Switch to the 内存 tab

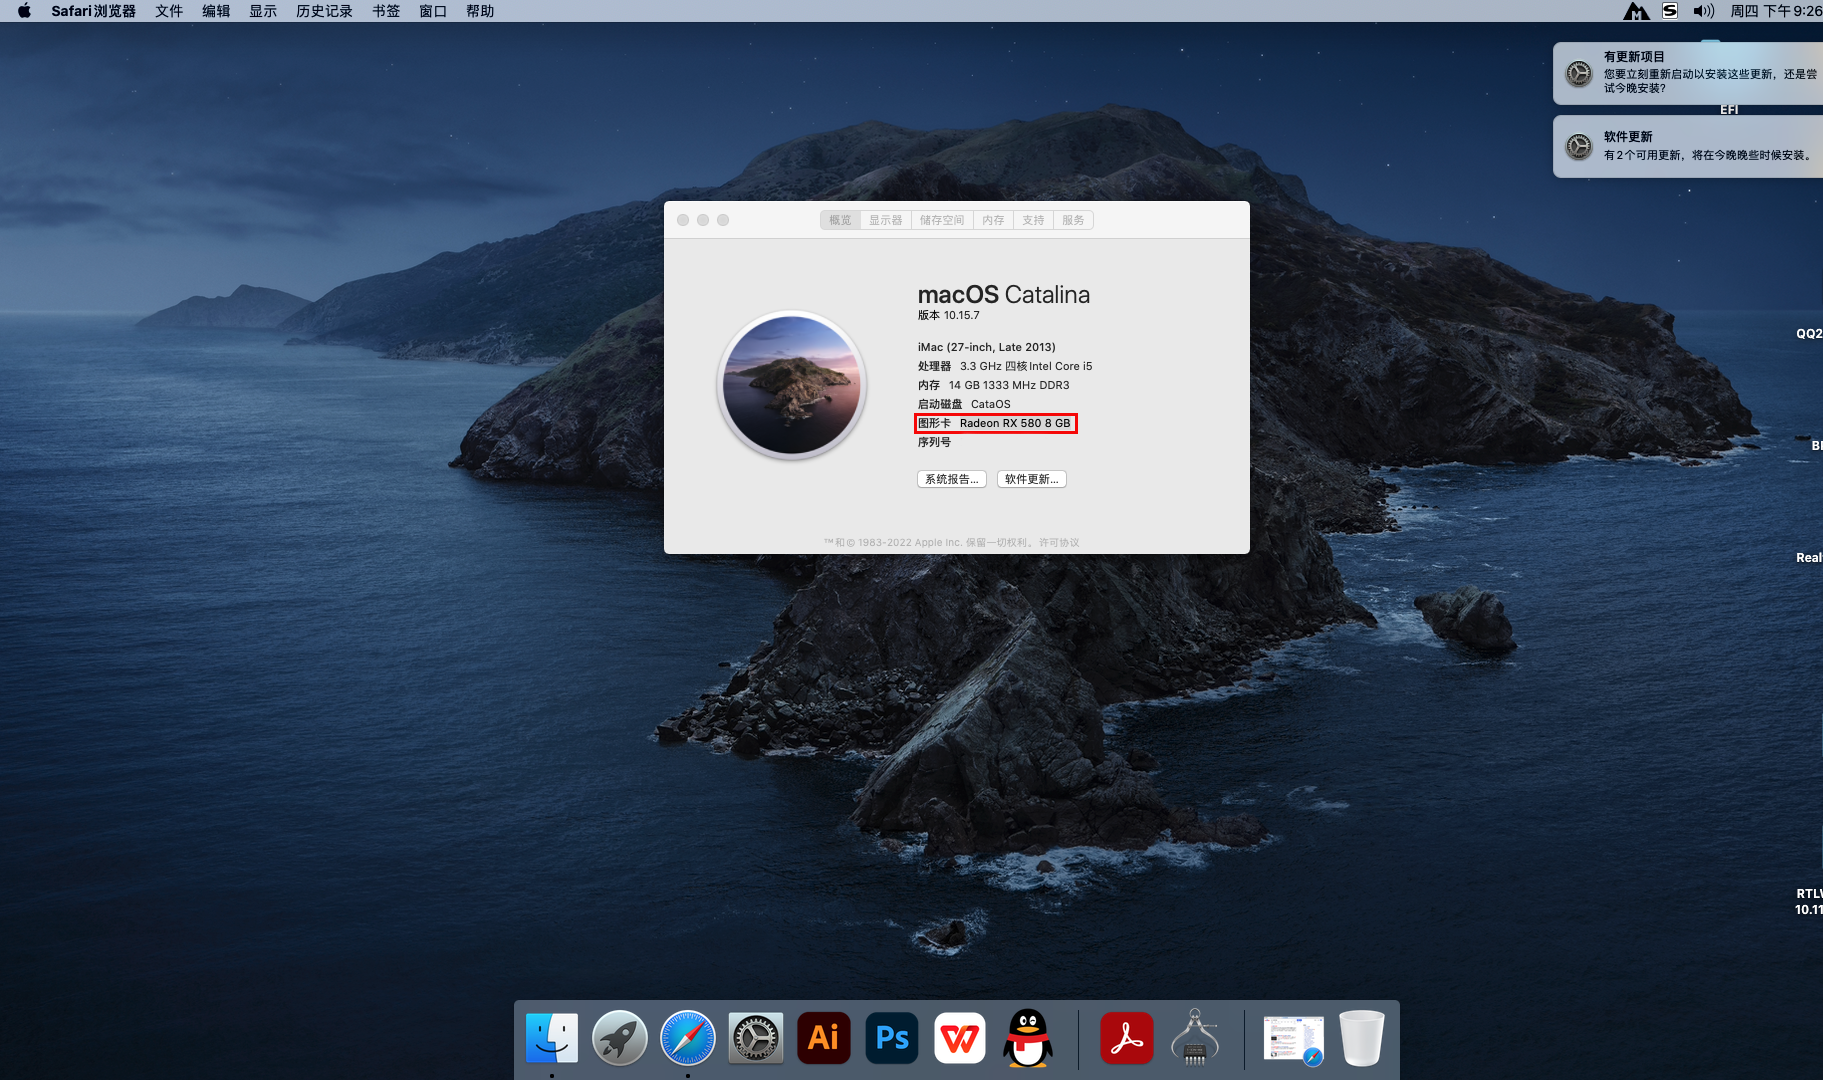[993, 220]
